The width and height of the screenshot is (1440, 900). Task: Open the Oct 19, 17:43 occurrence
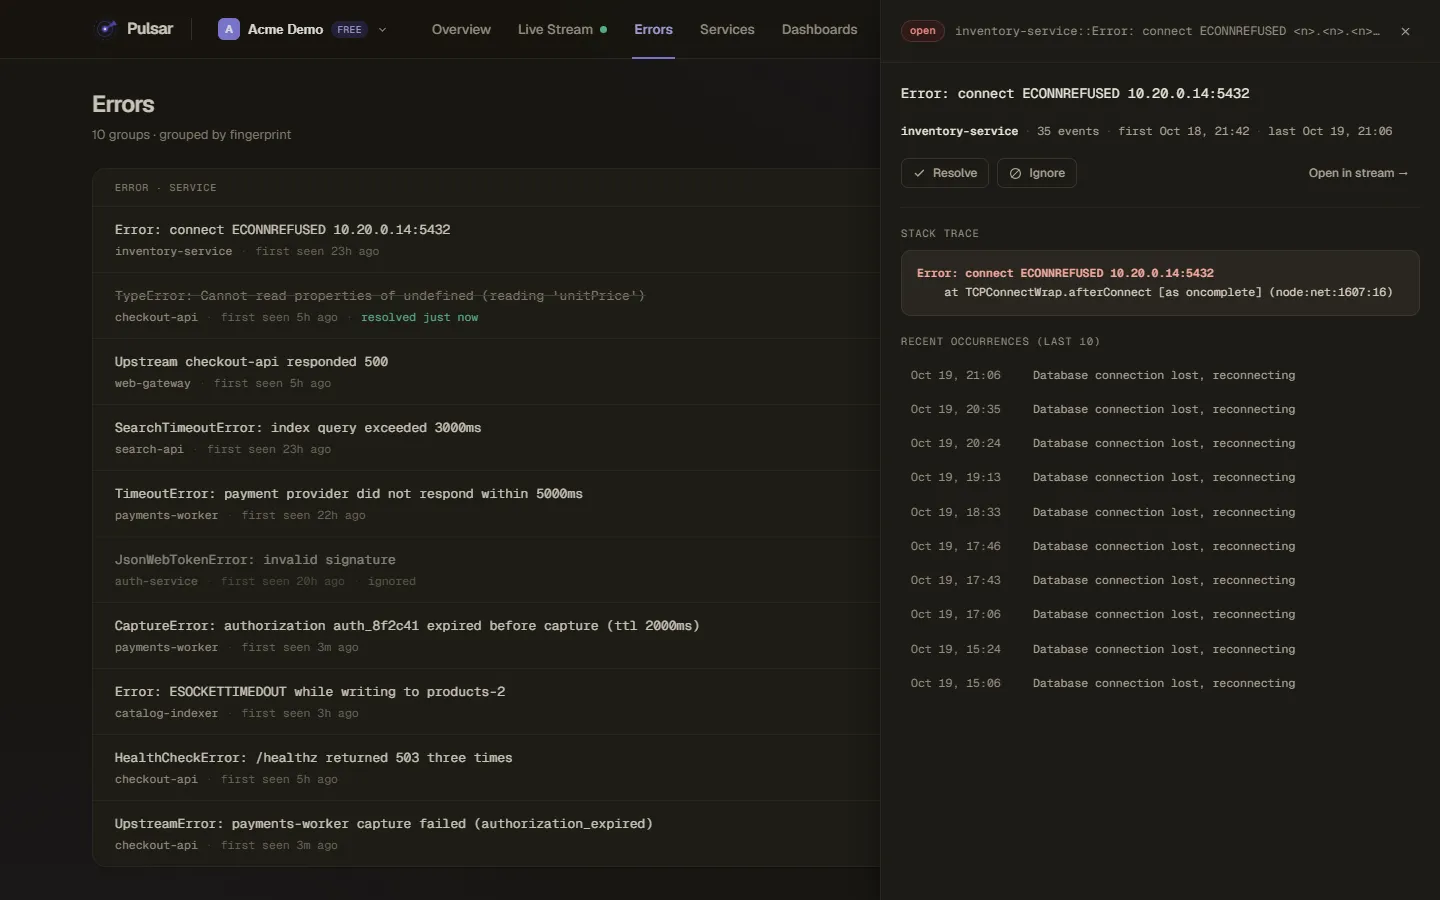[x=1160, y=581]
